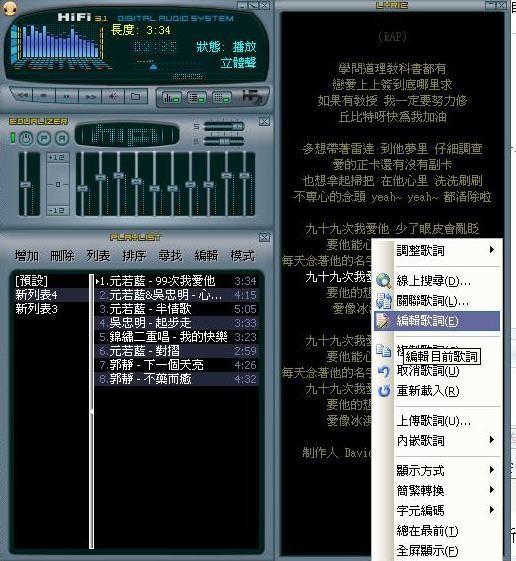
Task: Click the speaker mute button
Action: [113, 96]
